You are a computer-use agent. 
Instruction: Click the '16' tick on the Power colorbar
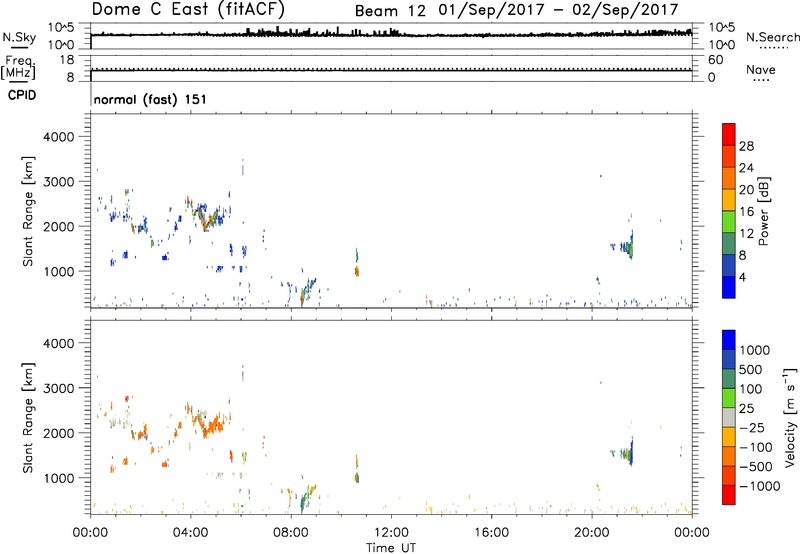(746, 211)
